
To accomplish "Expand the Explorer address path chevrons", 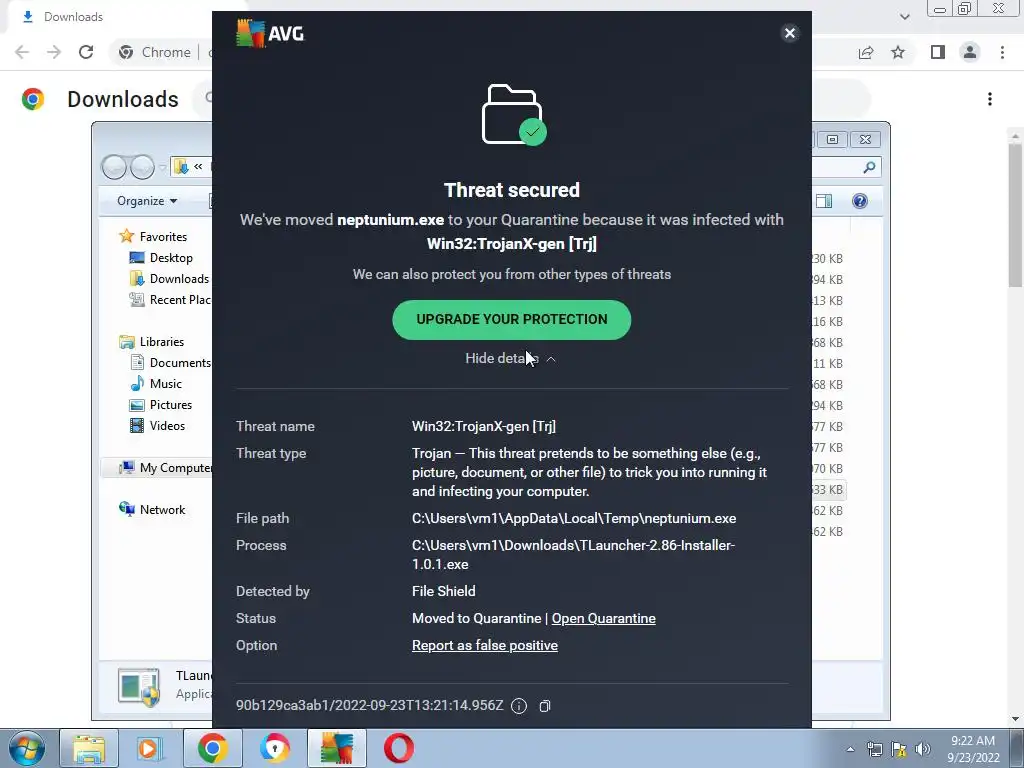I will pos(198,167).
